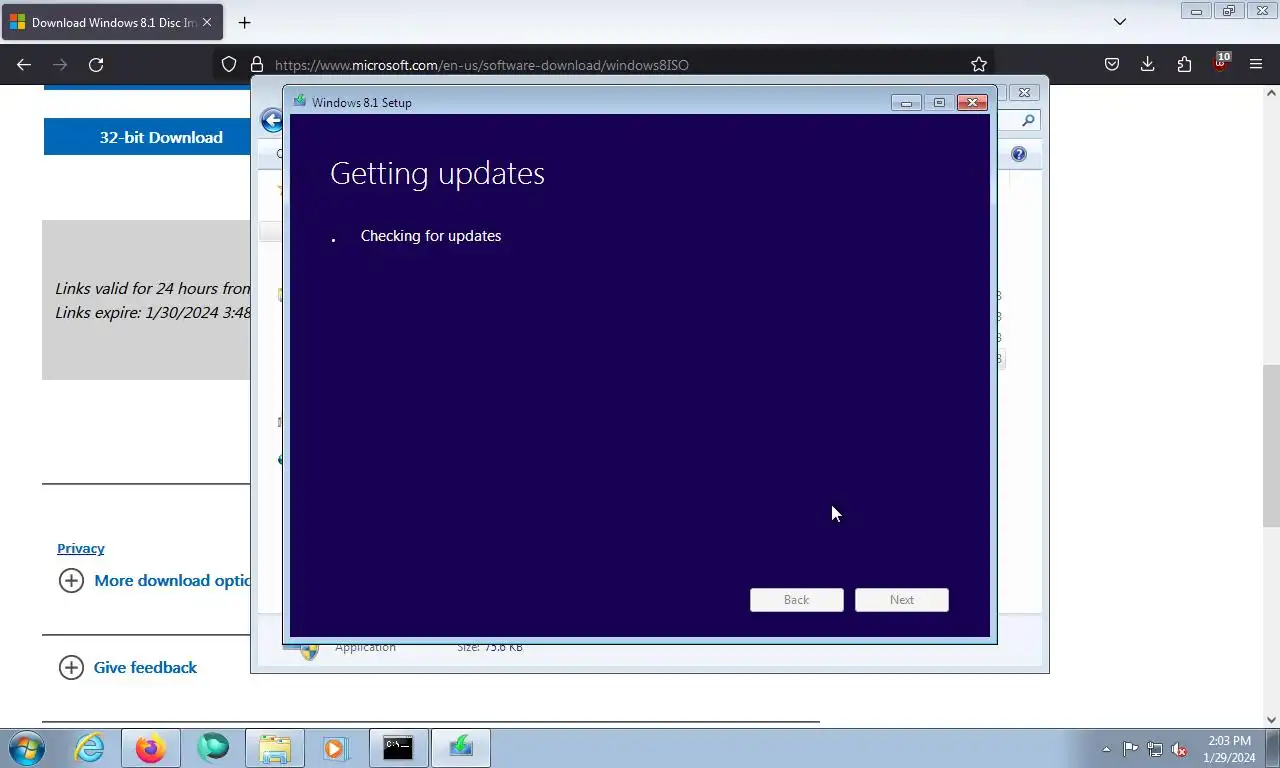Bookmark this page with the star icon
The width and height of the screenshot is (1280, 768).
[x=979, y=64]
